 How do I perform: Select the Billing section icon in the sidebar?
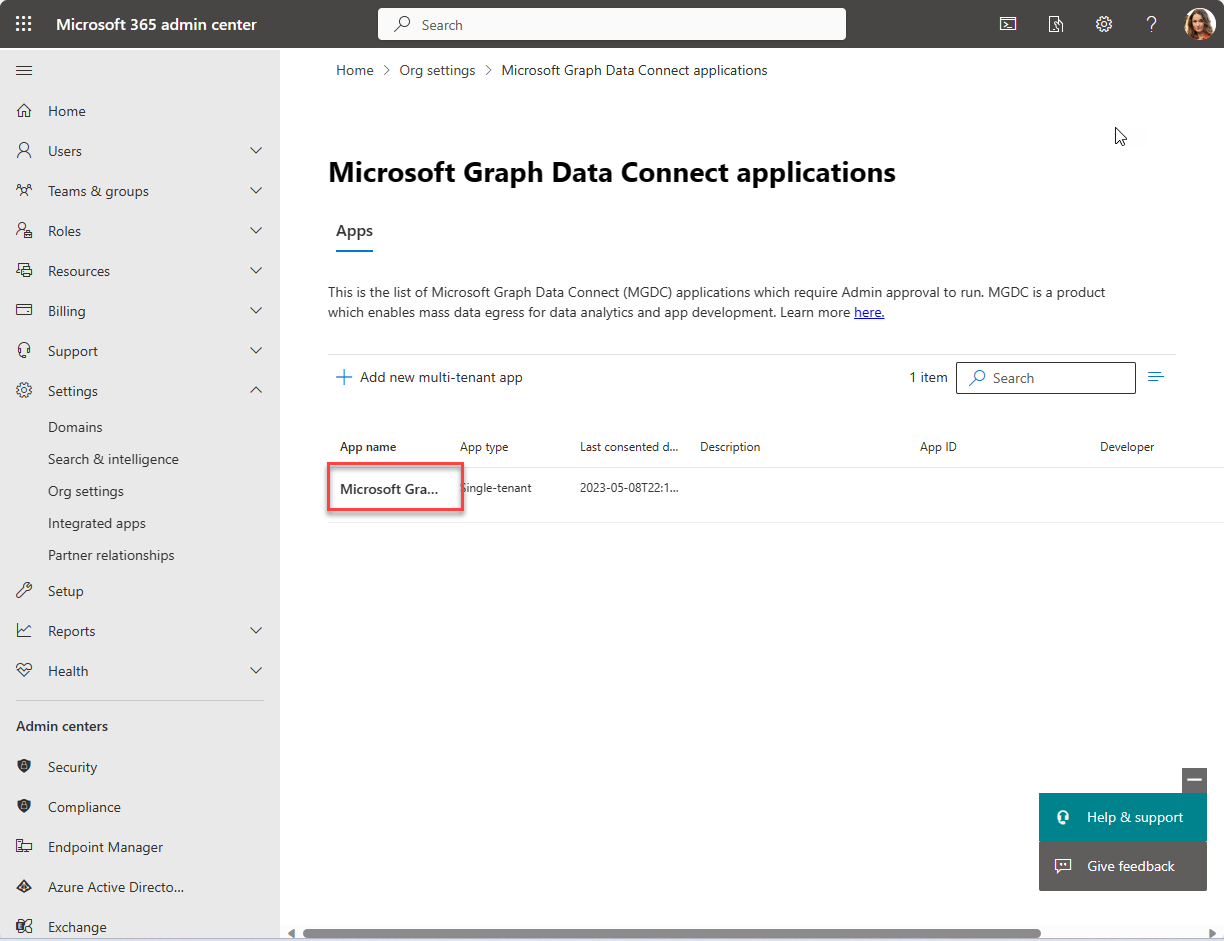coord(24,310)
